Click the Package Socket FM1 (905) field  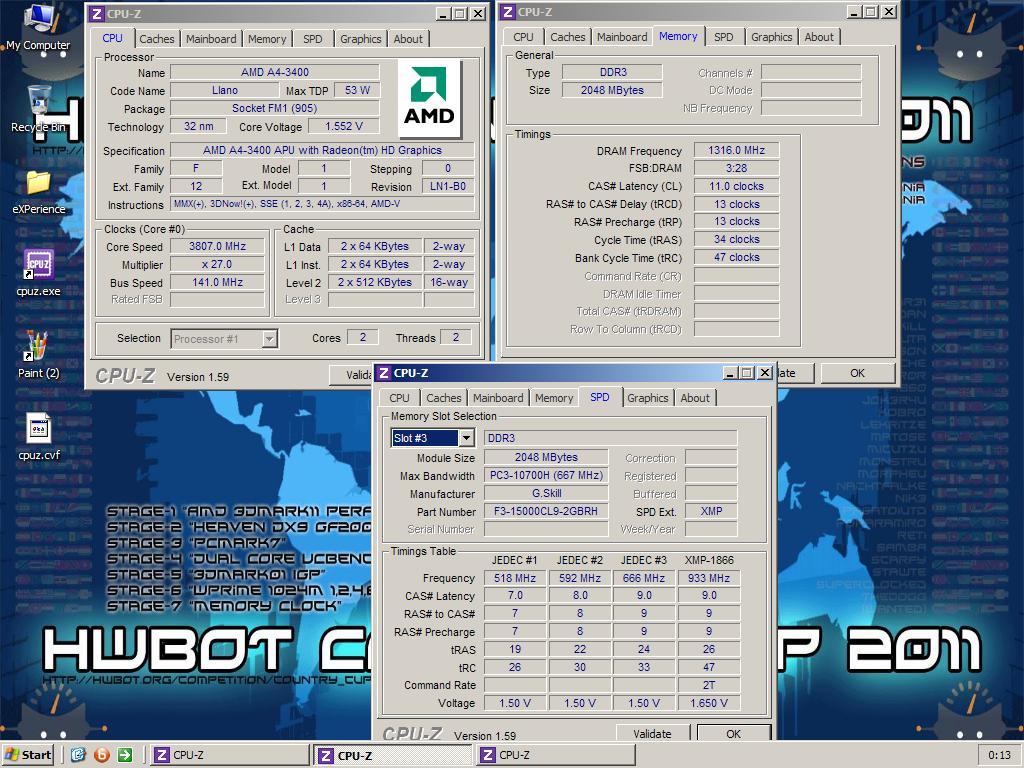tap(274, 108)
